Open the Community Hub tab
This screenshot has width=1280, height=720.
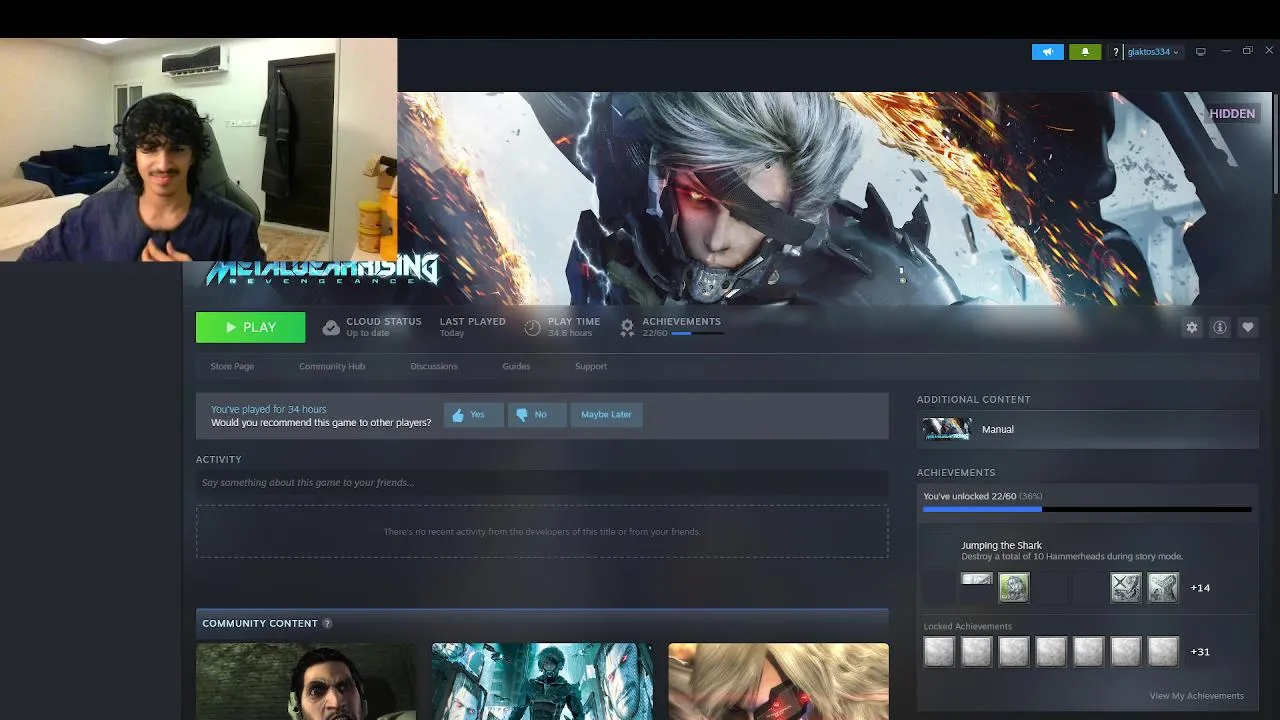pyautogui.click(x=332, y=366)
